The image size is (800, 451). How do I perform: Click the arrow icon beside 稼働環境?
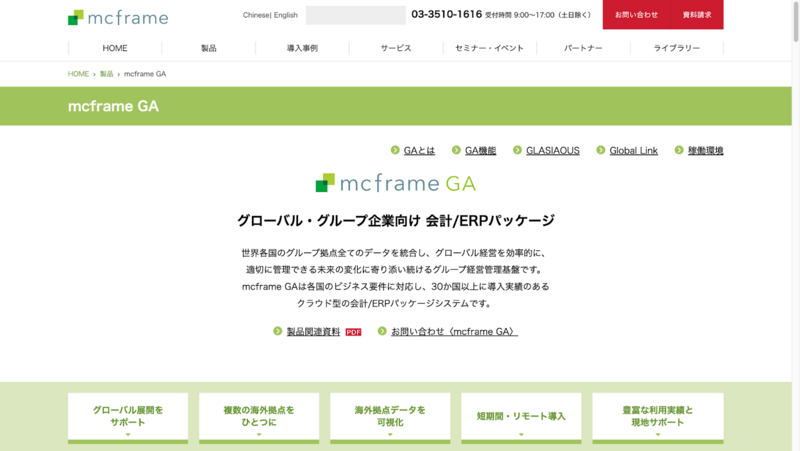click(x=679, y=150)
